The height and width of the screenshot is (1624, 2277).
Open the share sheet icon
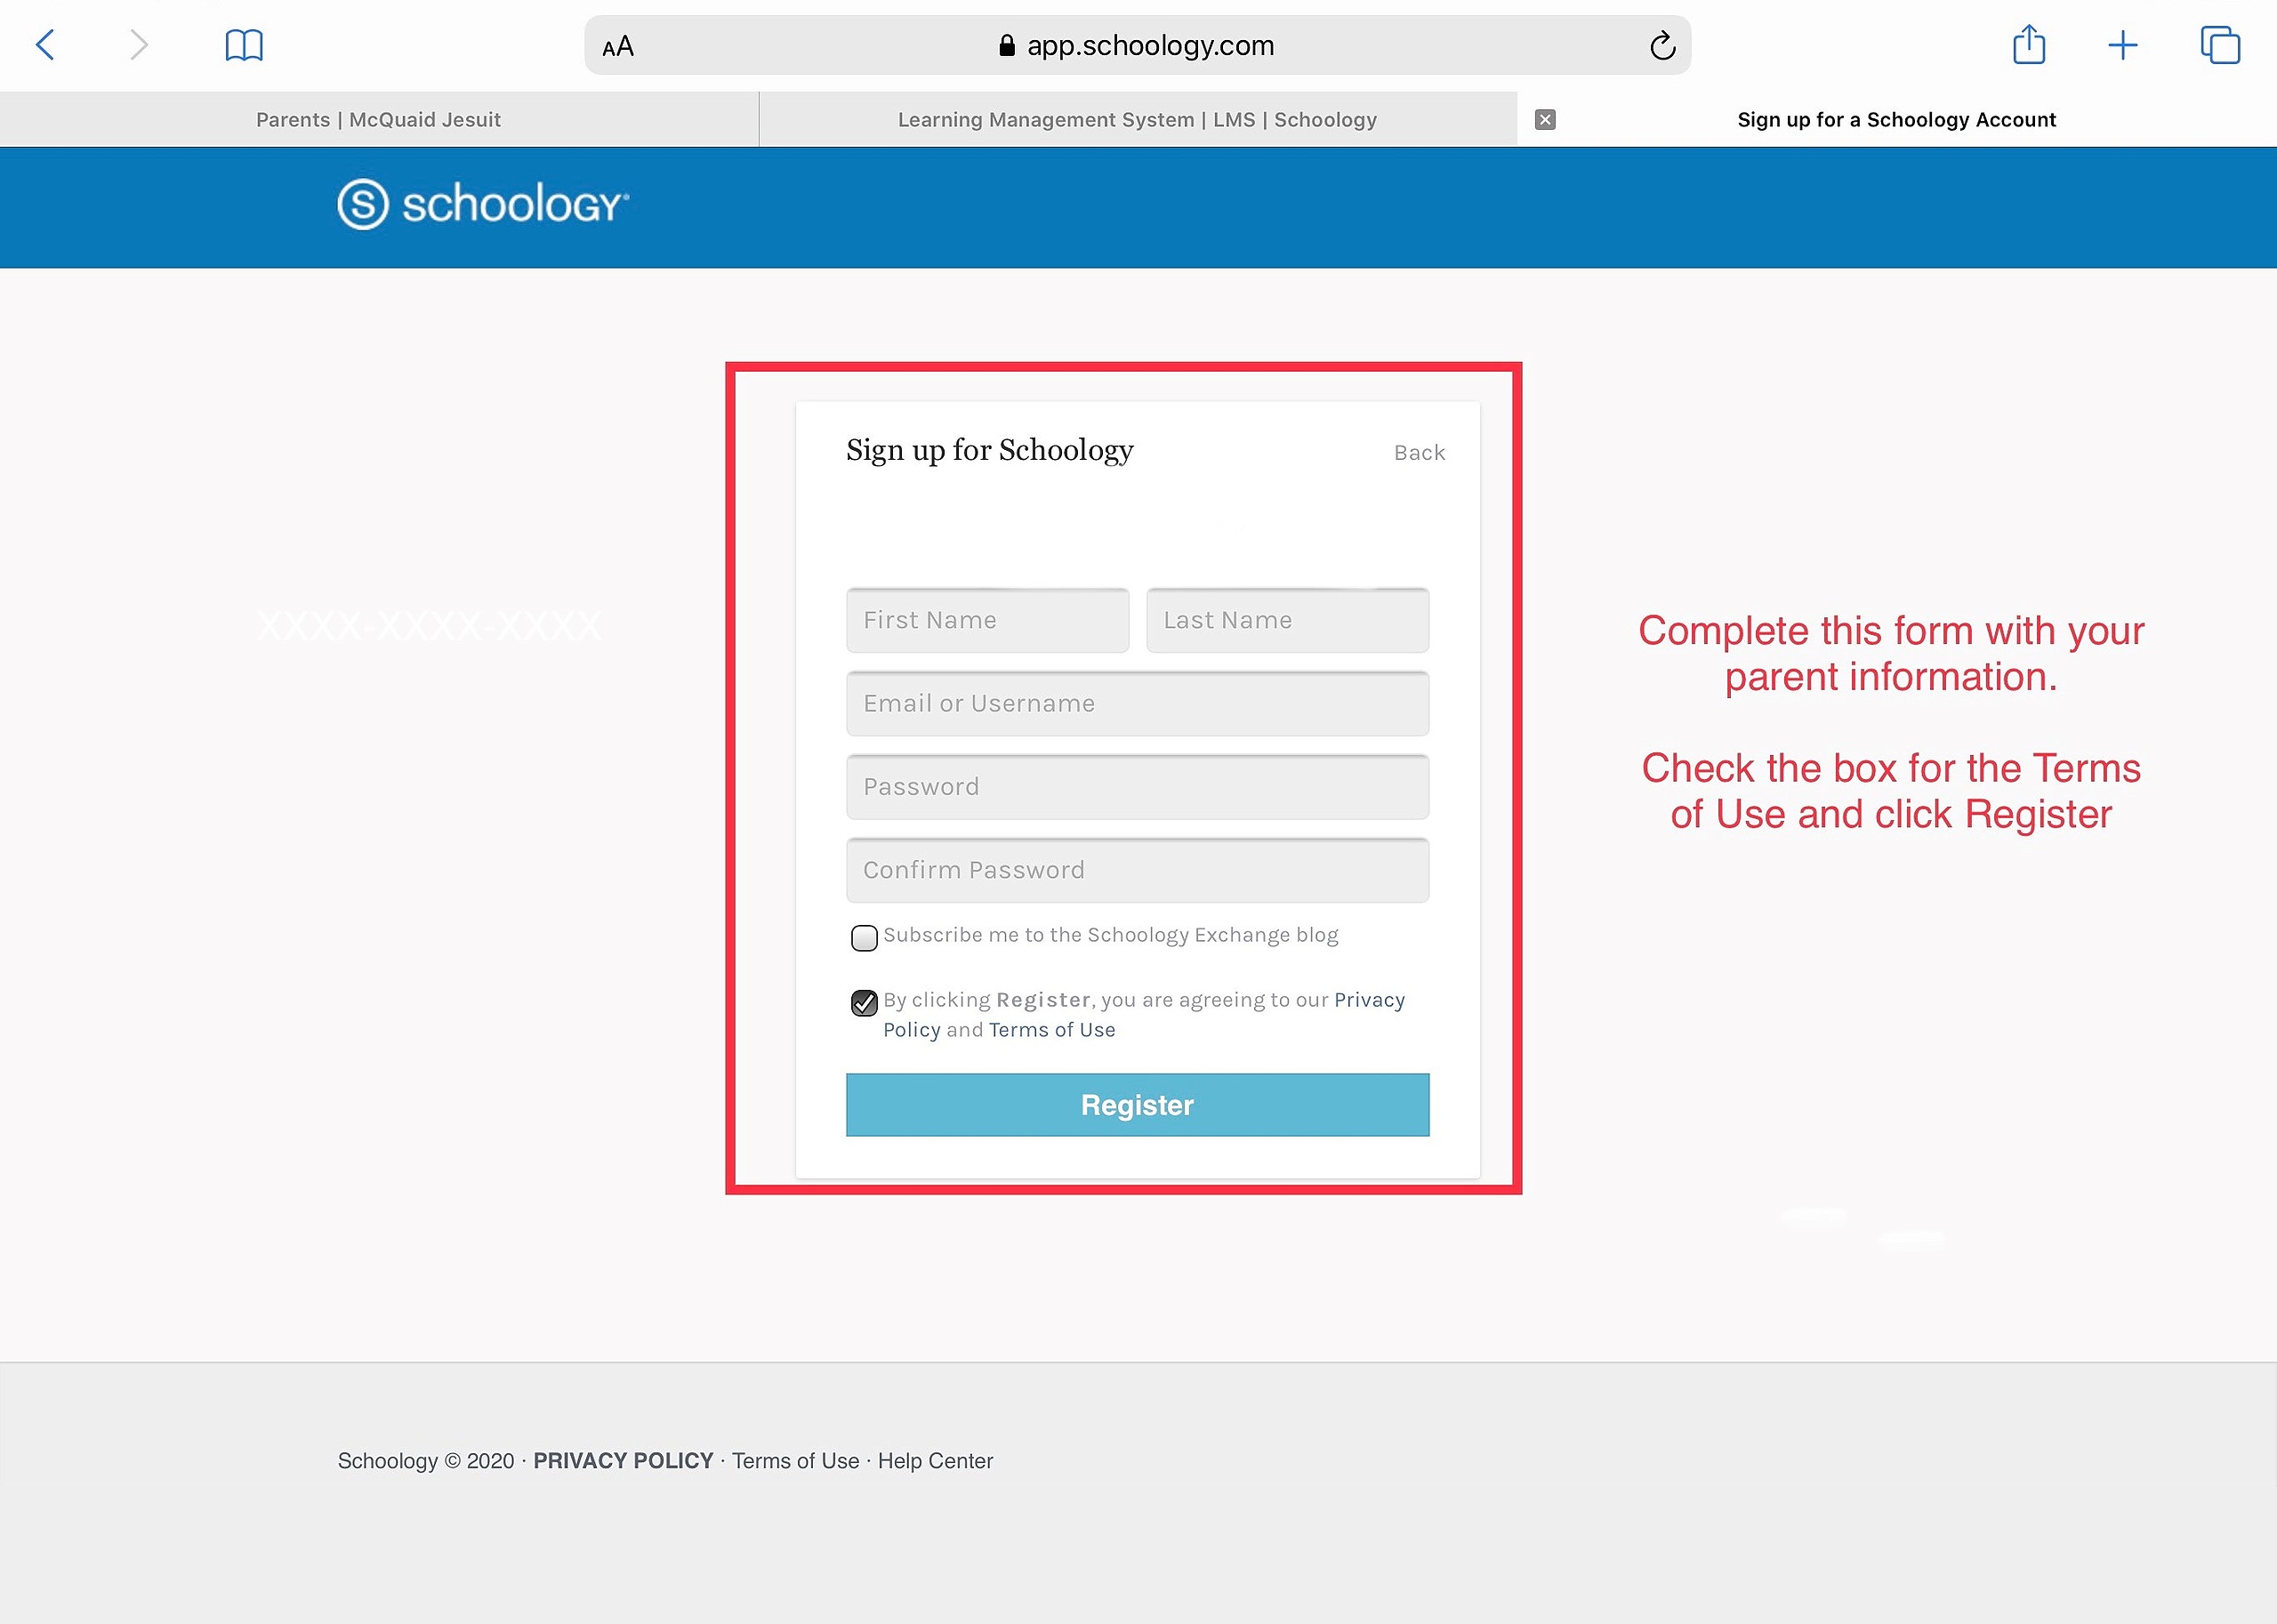[x=2029, y=44]
